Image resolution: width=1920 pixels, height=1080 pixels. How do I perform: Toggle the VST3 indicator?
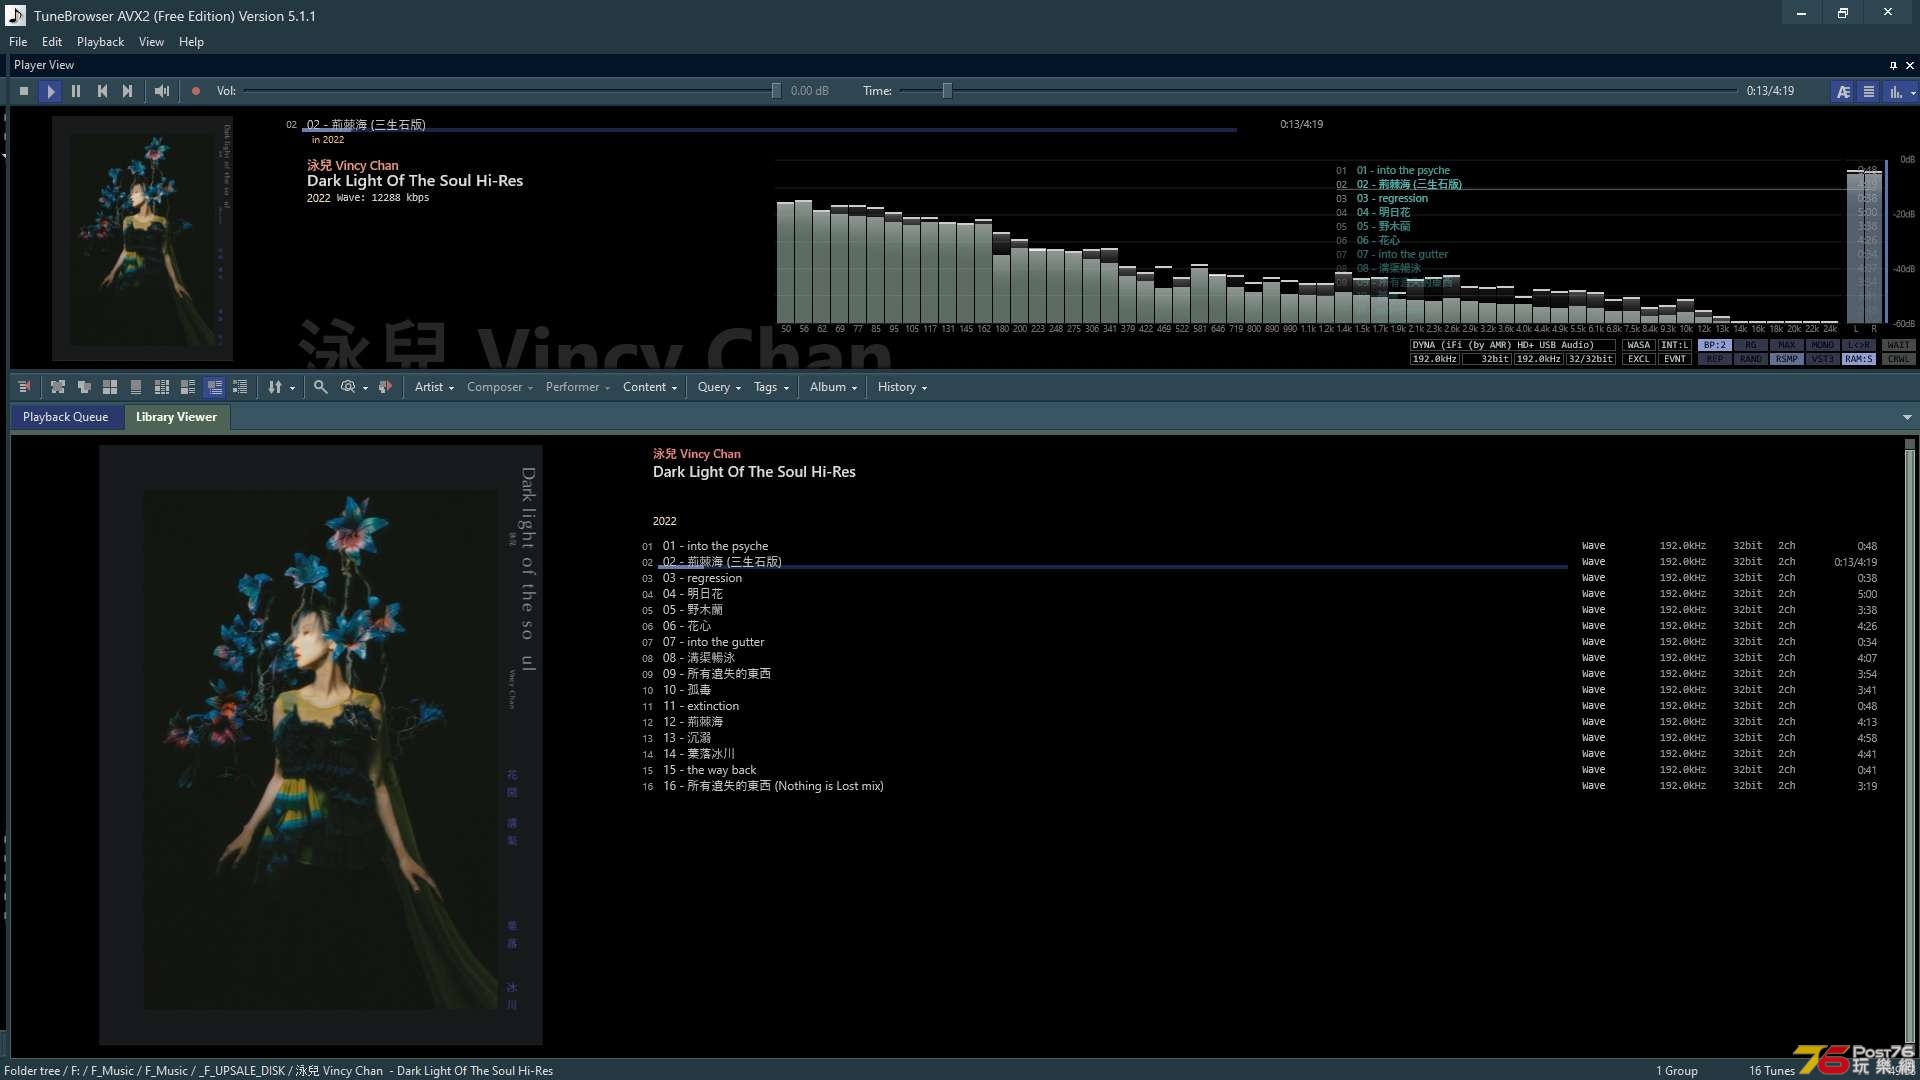click(1823, 359)
